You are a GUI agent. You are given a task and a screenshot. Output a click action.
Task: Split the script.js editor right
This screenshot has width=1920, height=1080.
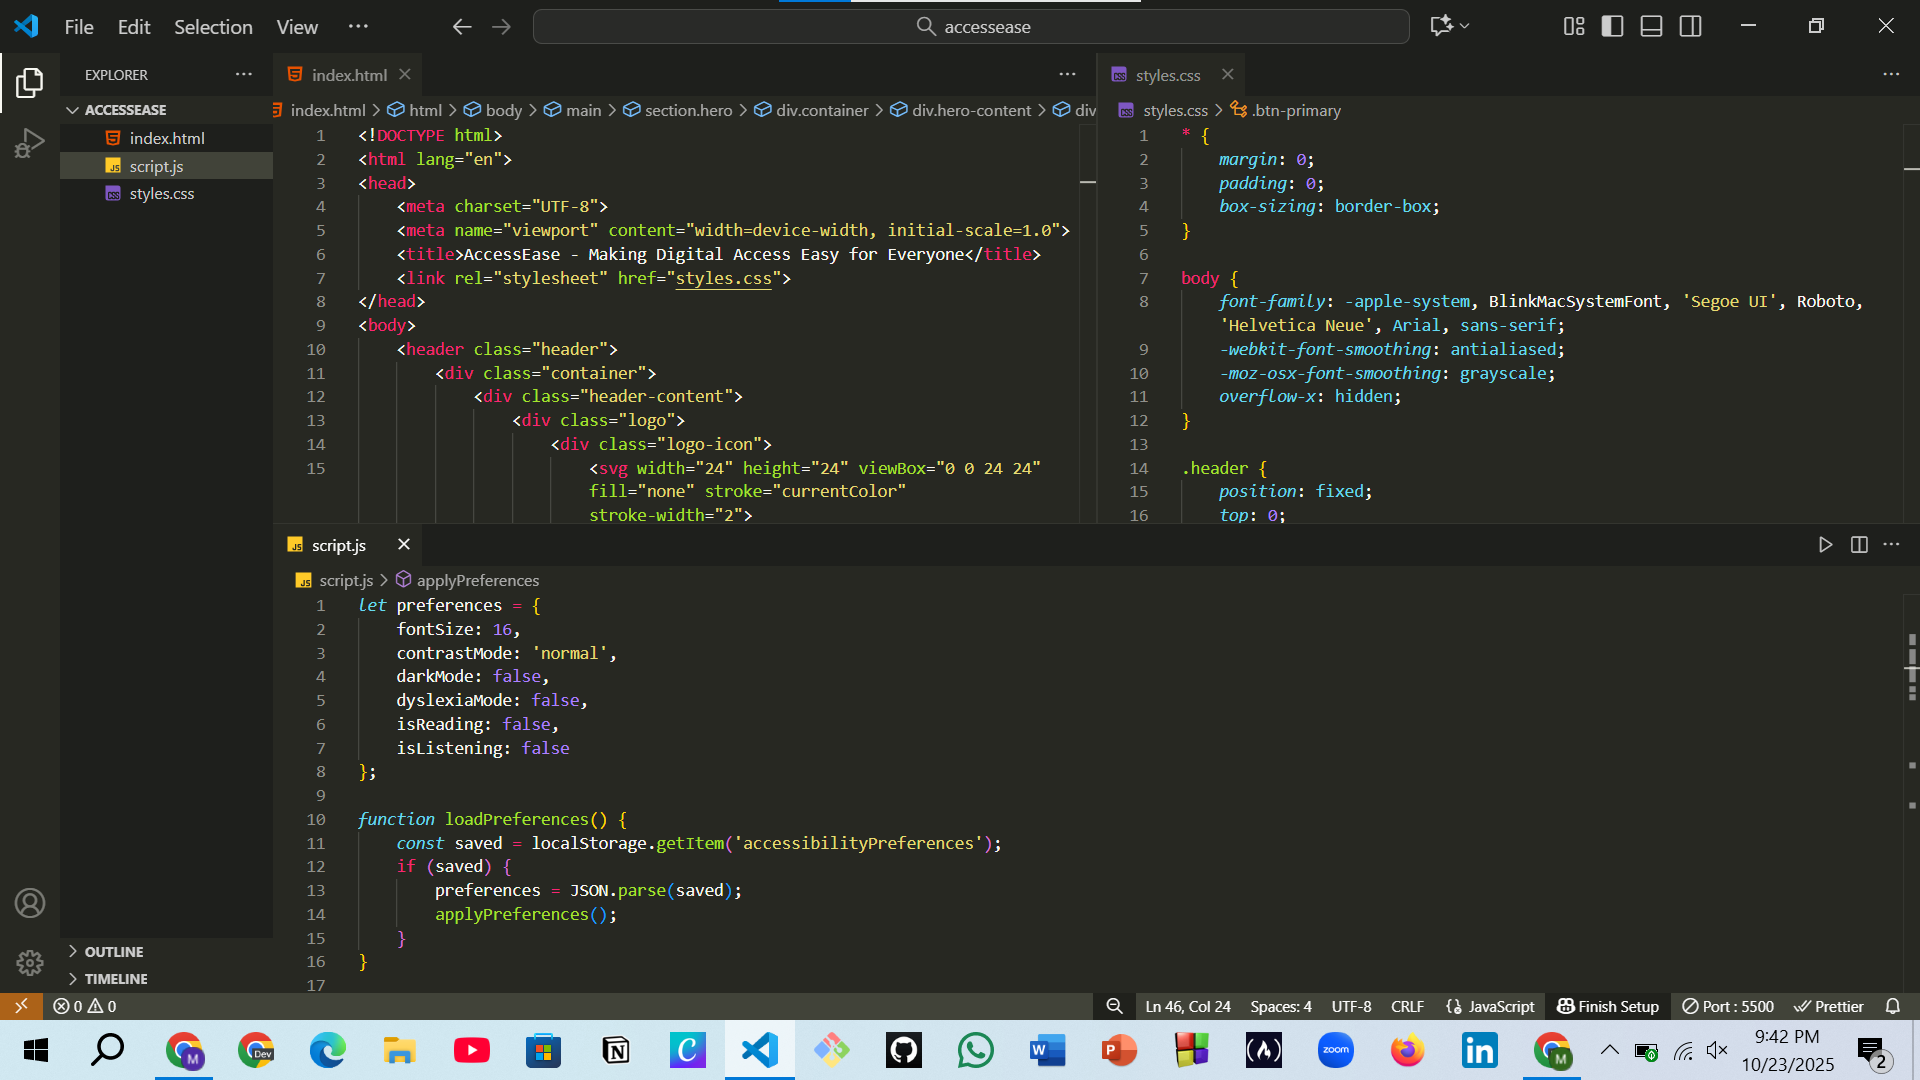tap(1859, 545)
